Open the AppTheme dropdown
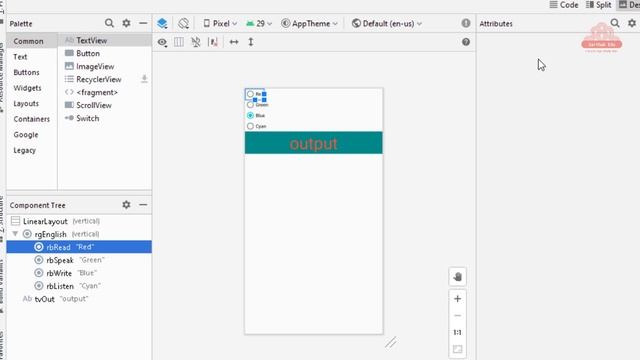The width and height of the screenshot is (640, 360). (309, 23)
